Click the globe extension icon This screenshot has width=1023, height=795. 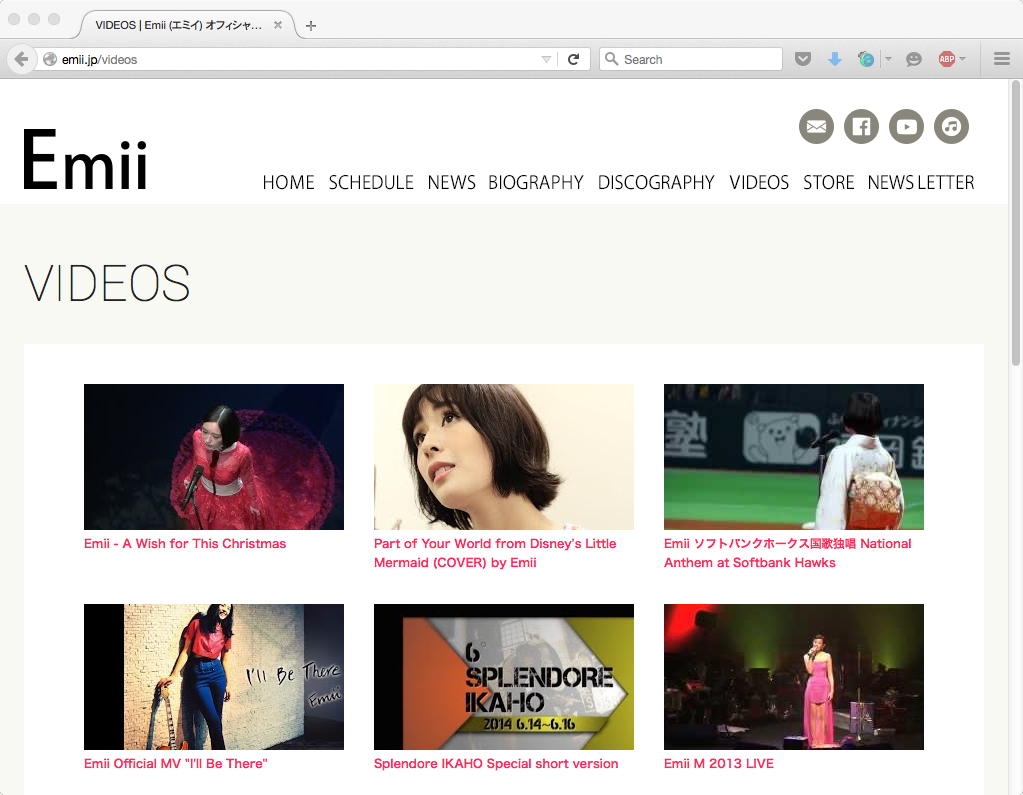pyautogui.click(x=866, y=59)
